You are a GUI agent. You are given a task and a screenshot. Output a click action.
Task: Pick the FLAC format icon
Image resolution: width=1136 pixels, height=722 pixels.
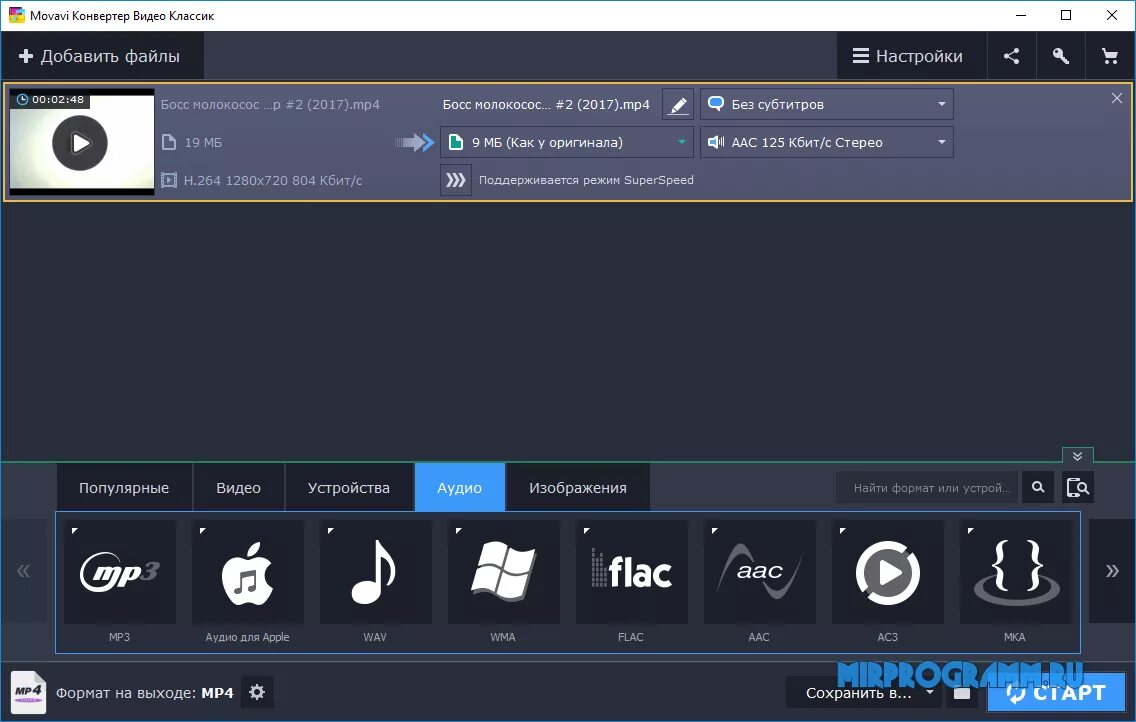pyautogui.click(x=632, y=571)
